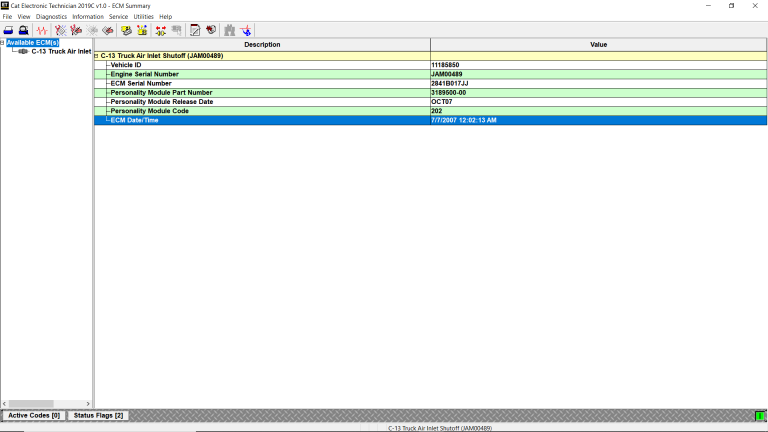Click the Description column header
Screen dimensions: 768x432
(262, 45)
